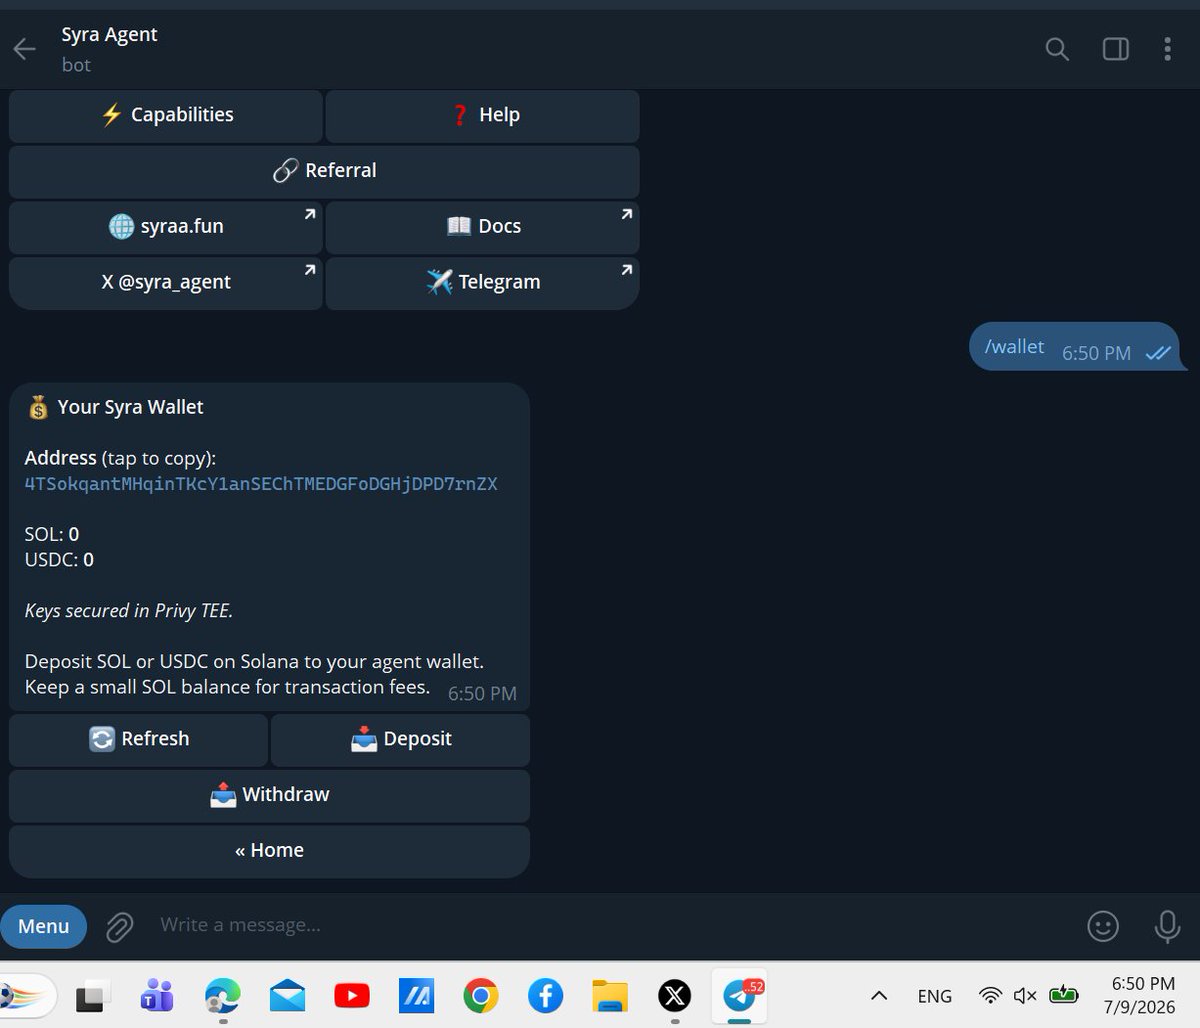The height and width of the screenshot is (1028, 1200).
Task: Attach a file with paperclip icon
Action: pos(120,927)
